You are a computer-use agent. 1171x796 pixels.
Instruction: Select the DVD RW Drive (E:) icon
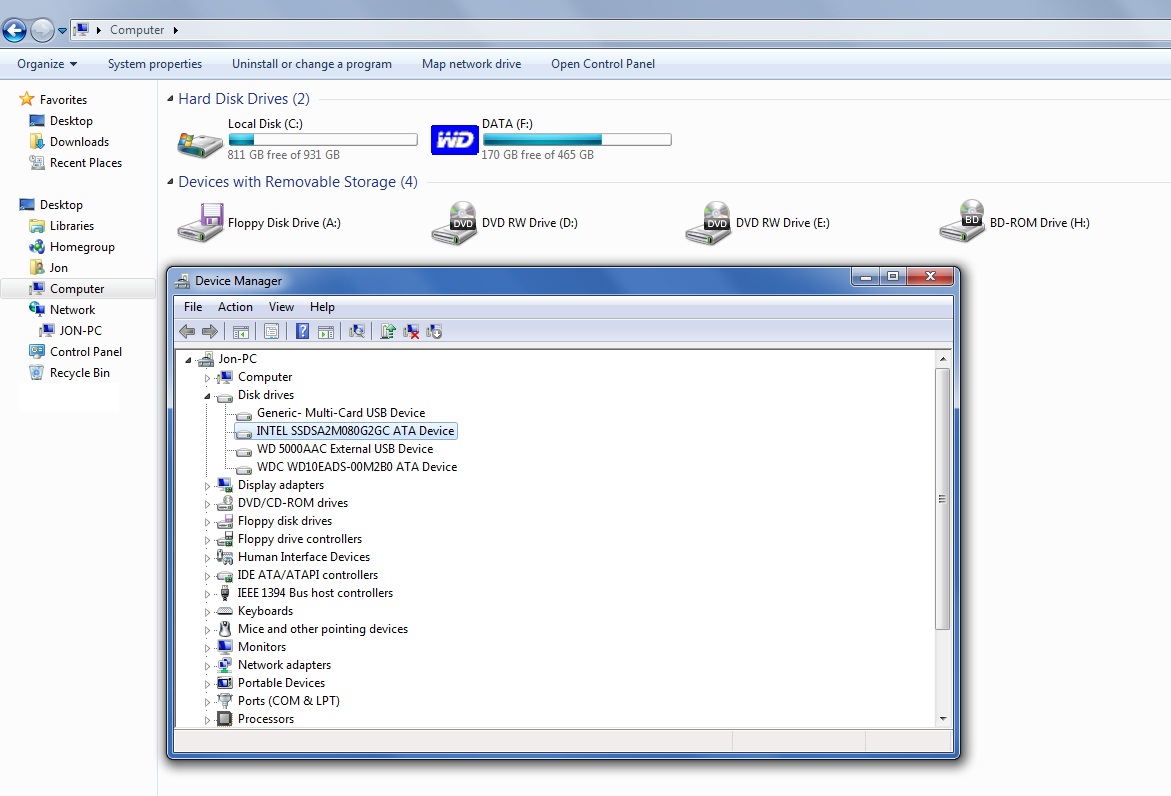coord(708,223)
